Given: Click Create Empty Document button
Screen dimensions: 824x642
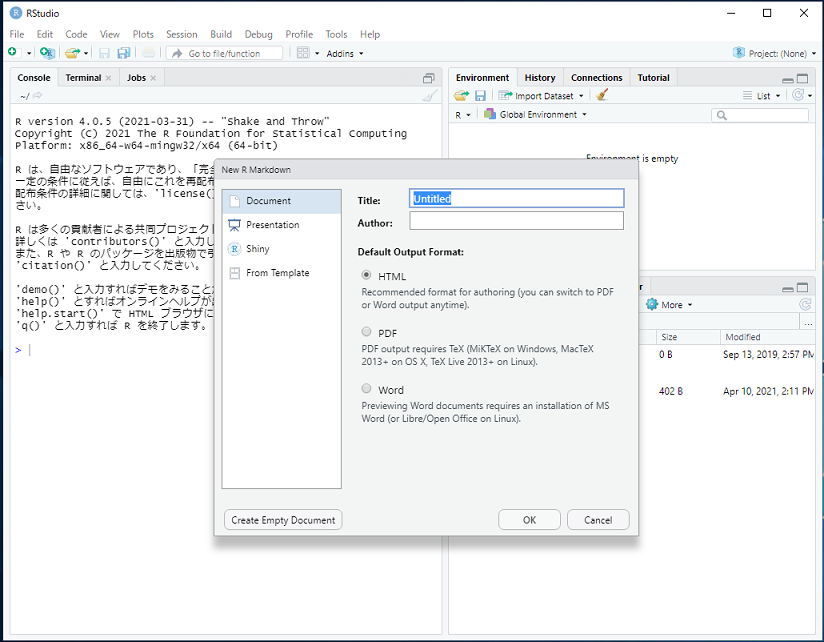Looking at the screenshot, I should click(x=283, y=520).
